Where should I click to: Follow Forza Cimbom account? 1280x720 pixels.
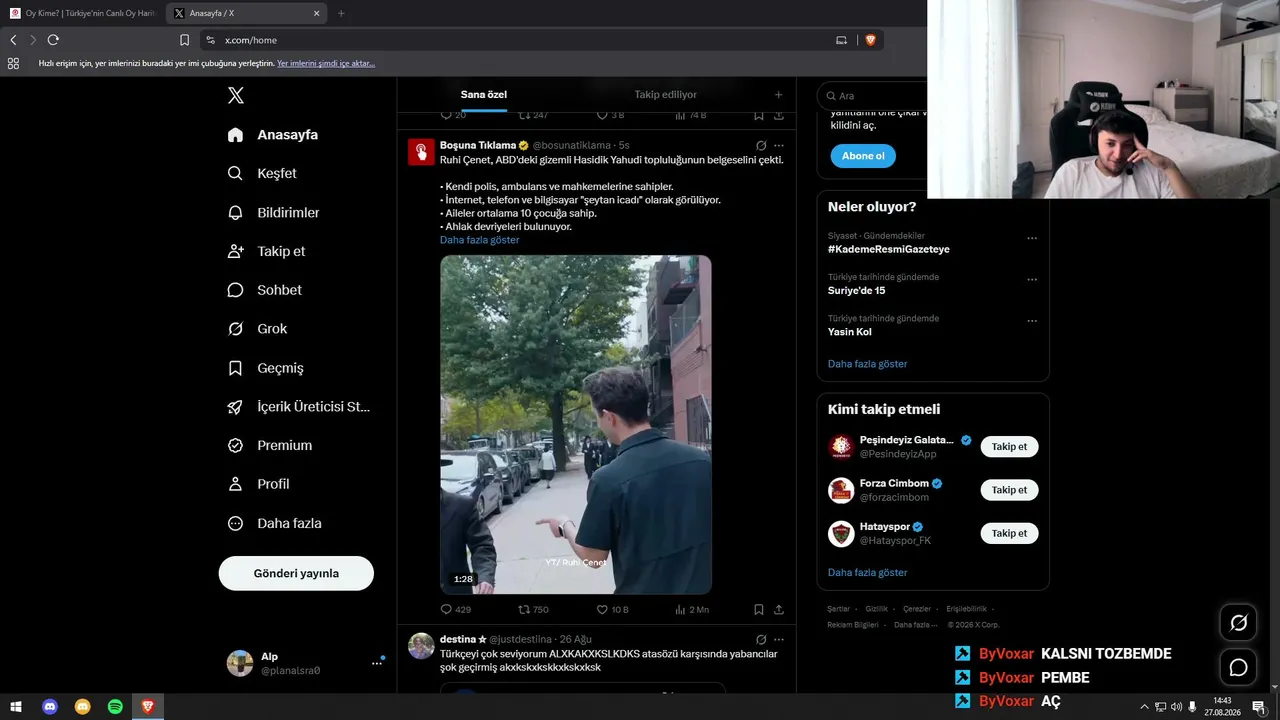[x=1009, y=490]
